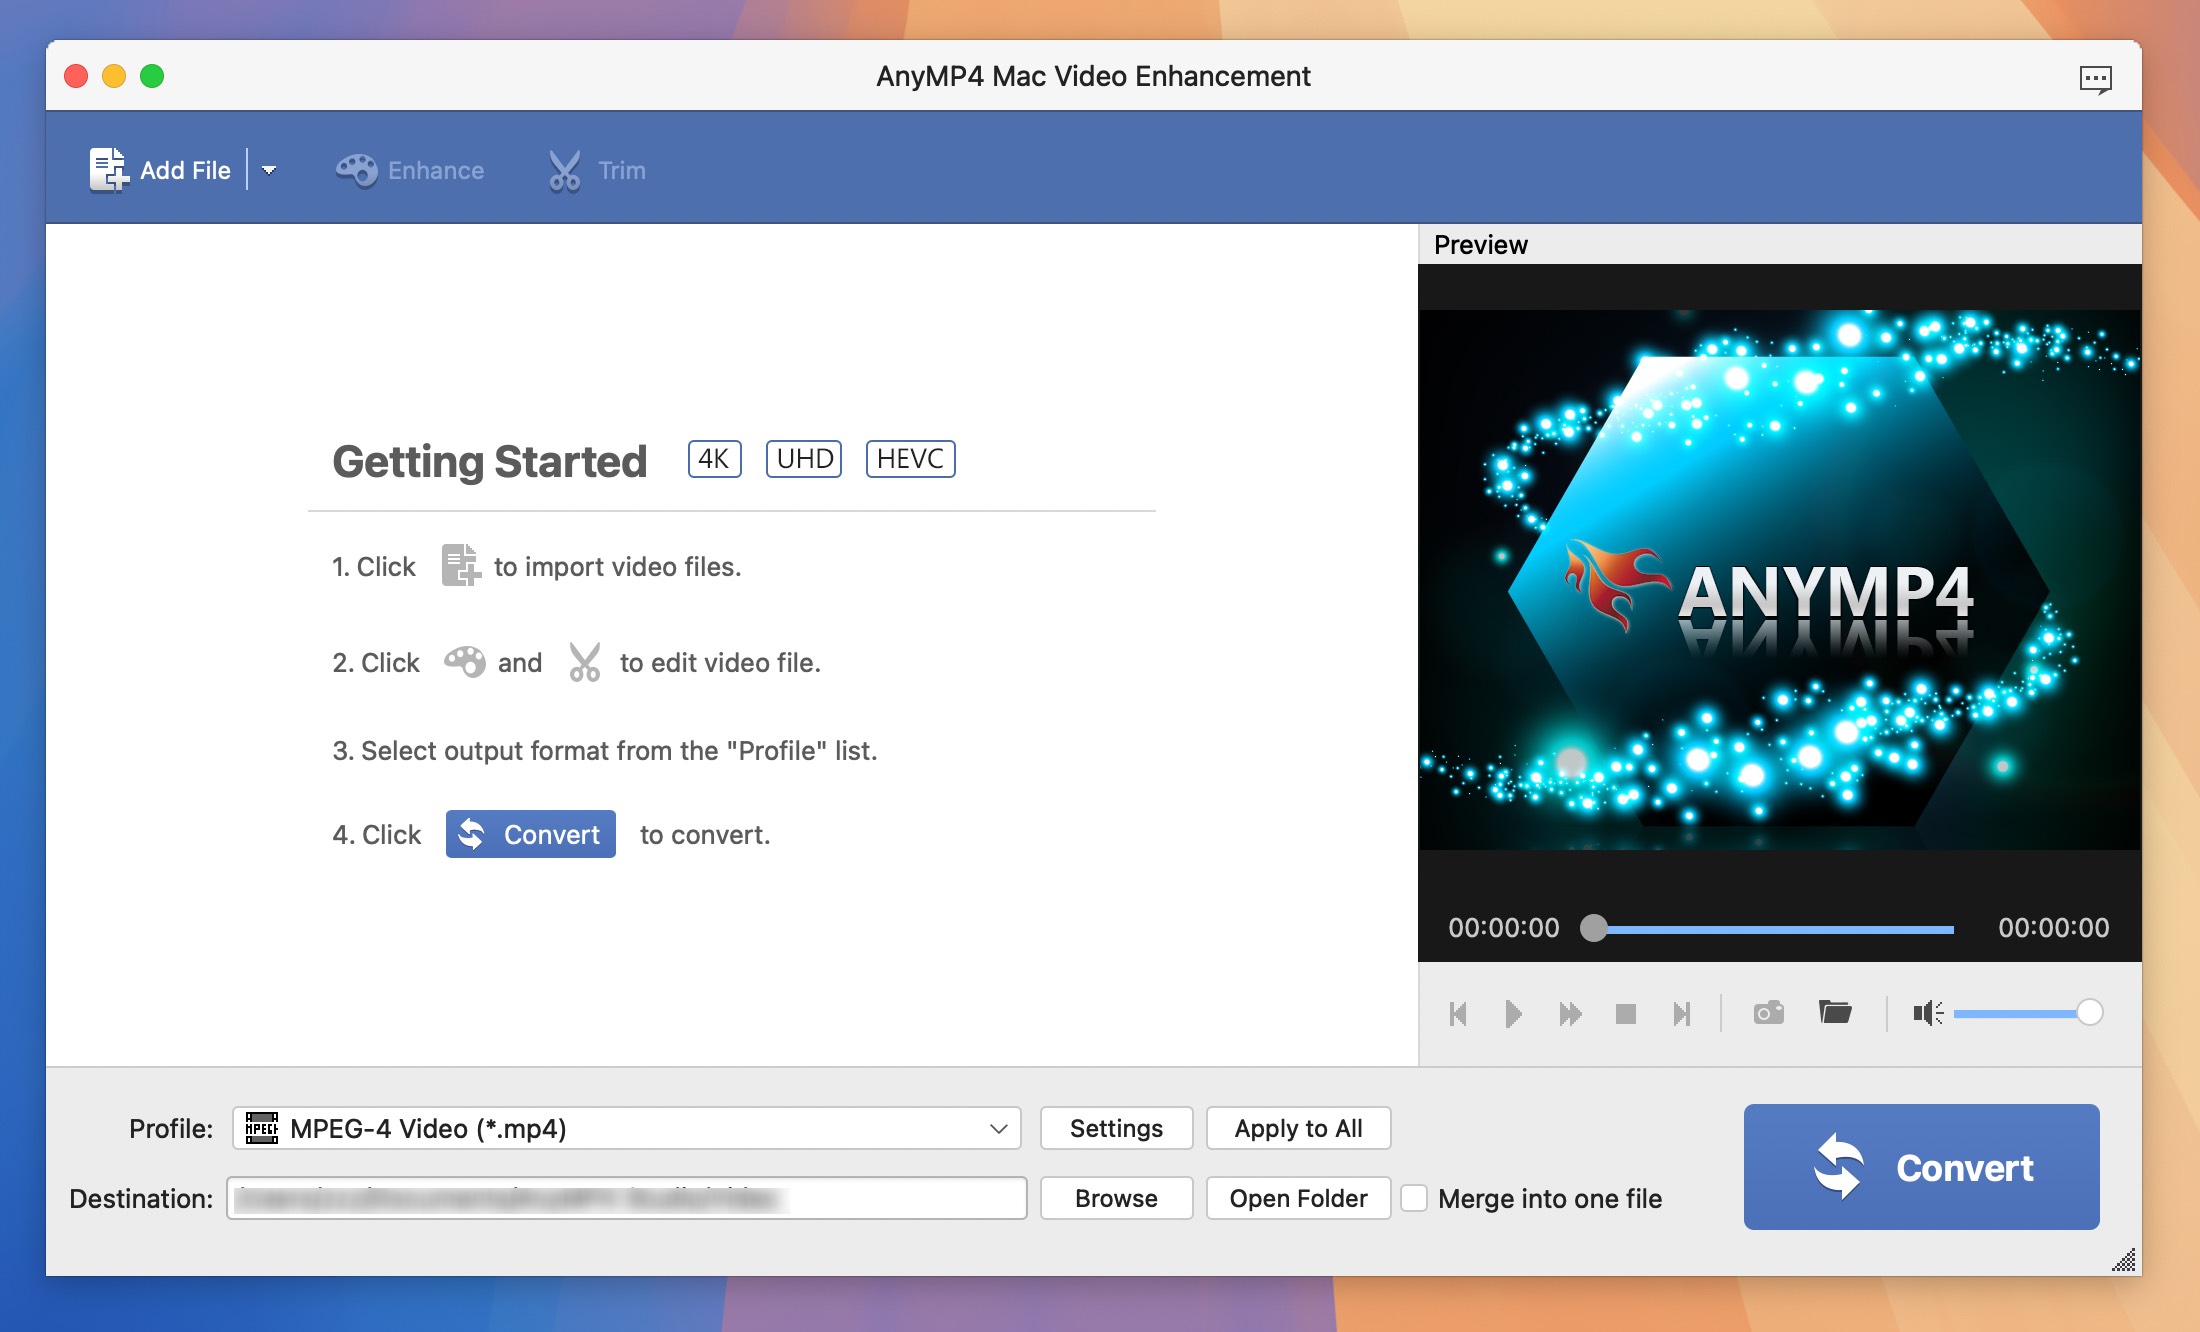Click the Add File import icon
This screenshot has width=2200, height=1332.
click(x=112, y=170)
